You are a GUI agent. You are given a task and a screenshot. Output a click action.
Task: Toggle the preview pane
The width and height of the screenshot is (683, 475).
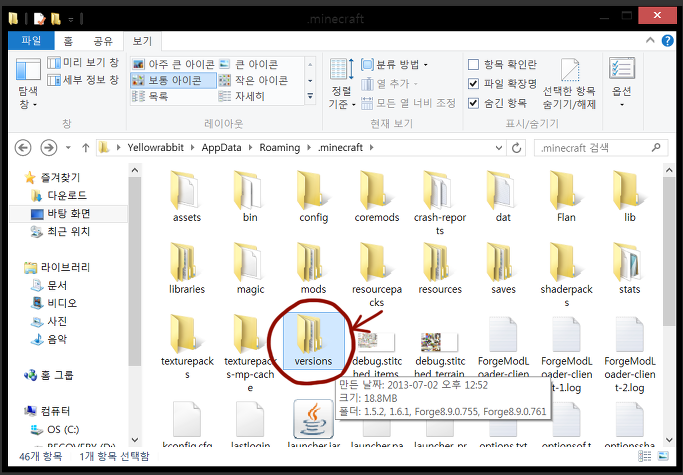83,63
